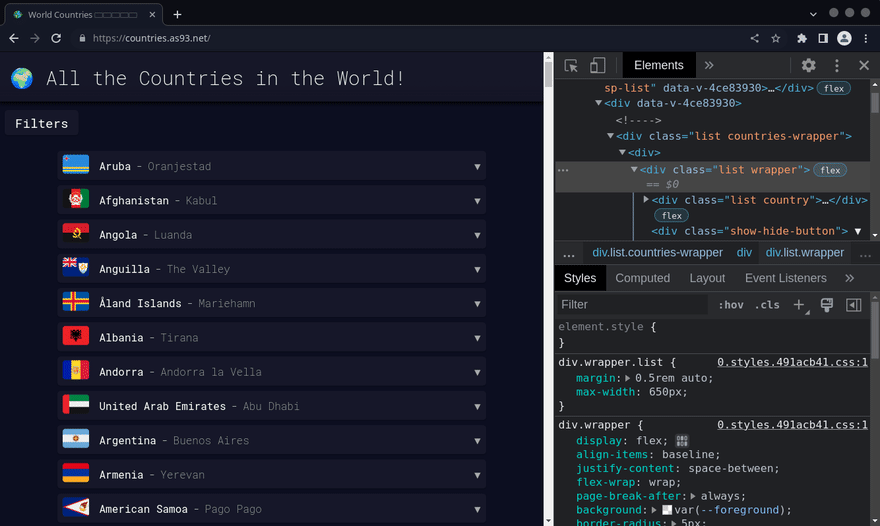The image size is (880, 526).
Task: Select the Styles tab
Action: 580,278
